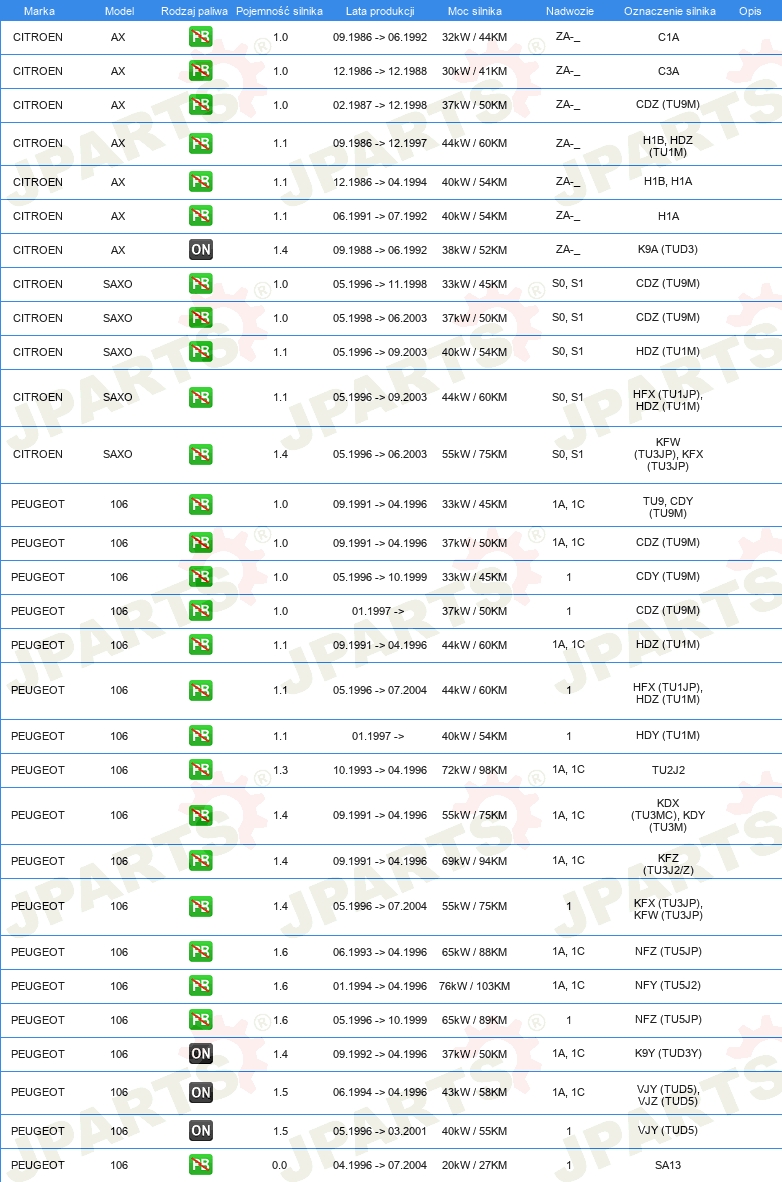The height and width of the screenshot is (1182, 782).
Task: Click engine code NFY (TU5J2)
Action: 668,985
